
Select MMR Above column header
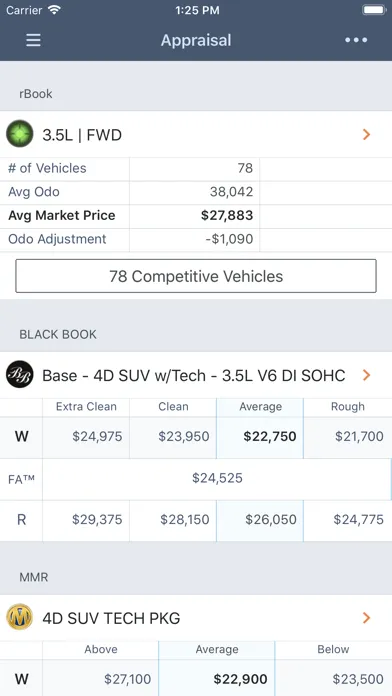pyautogui.click(x=101, y=649)
